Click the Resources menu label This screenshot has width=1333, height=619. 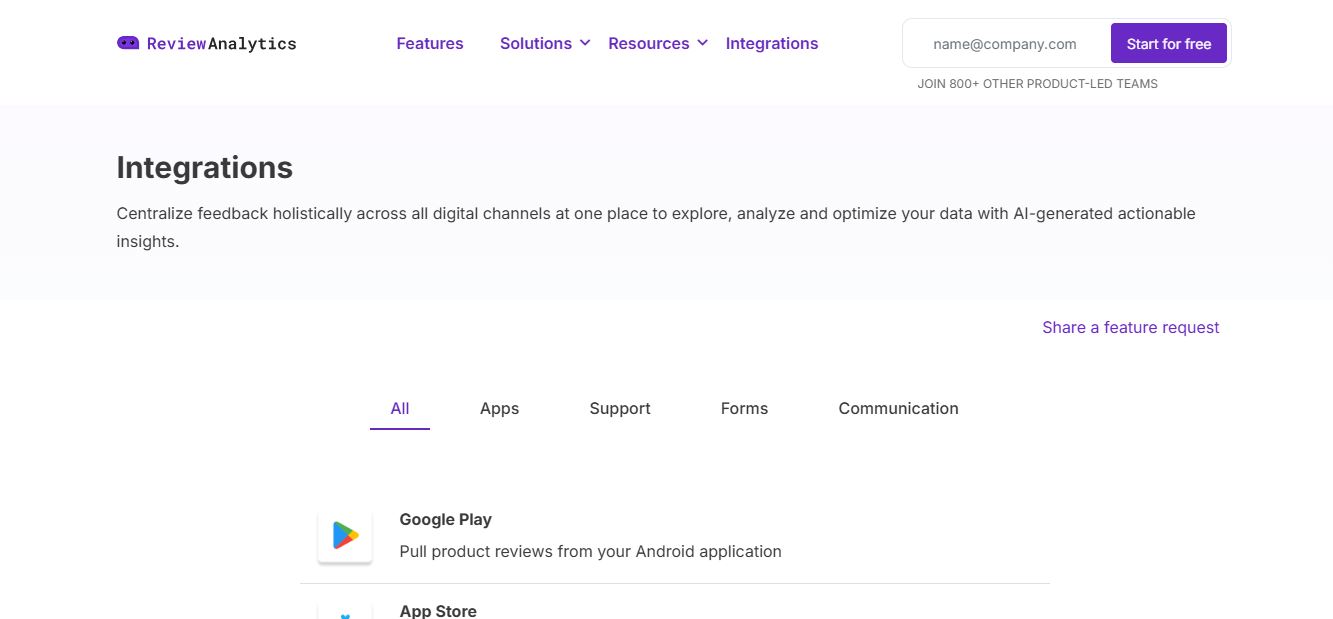pos(649,43)
